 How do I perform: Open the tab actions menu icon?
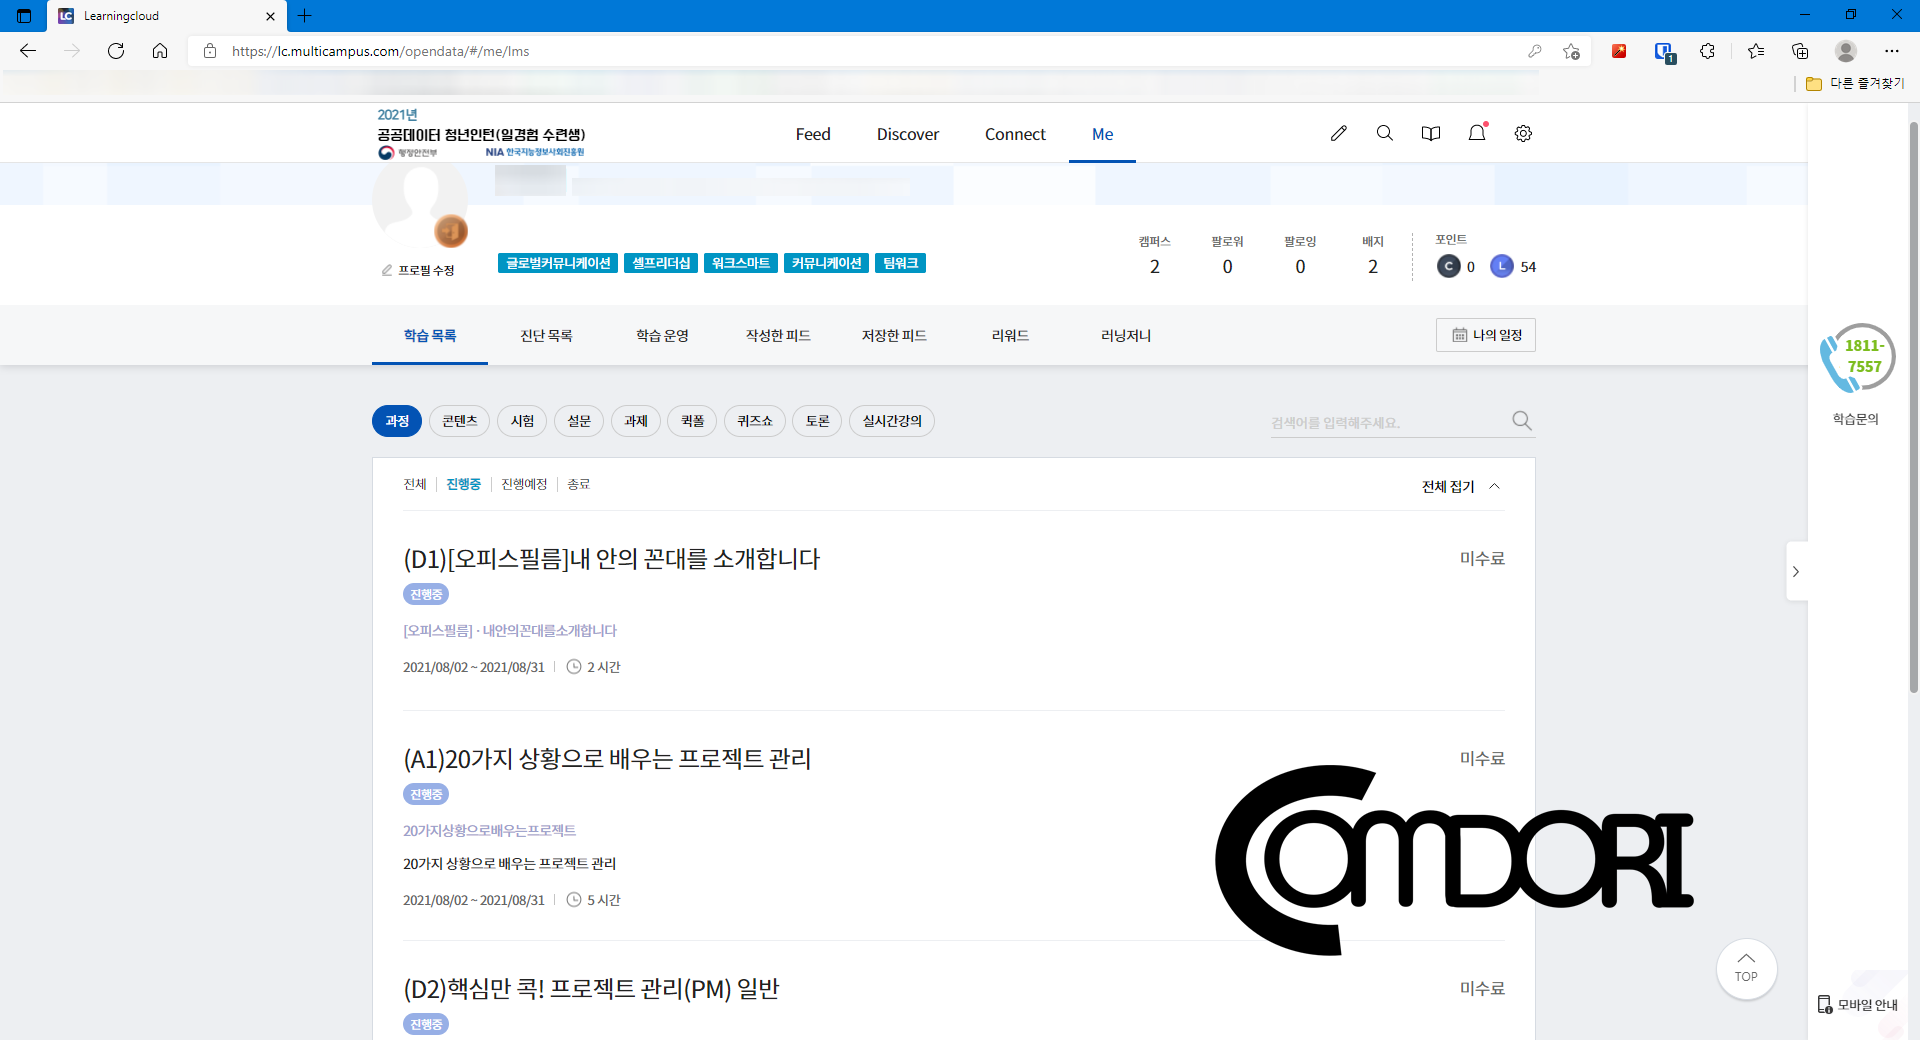coord(24,16)
